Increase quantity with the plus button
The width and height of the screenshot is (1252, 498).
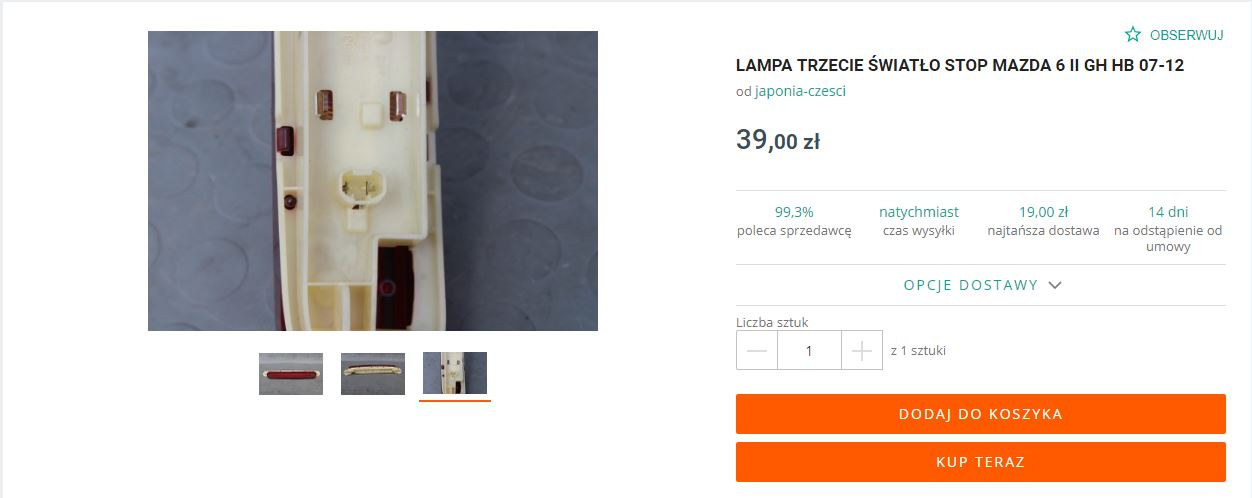[862, 350]
